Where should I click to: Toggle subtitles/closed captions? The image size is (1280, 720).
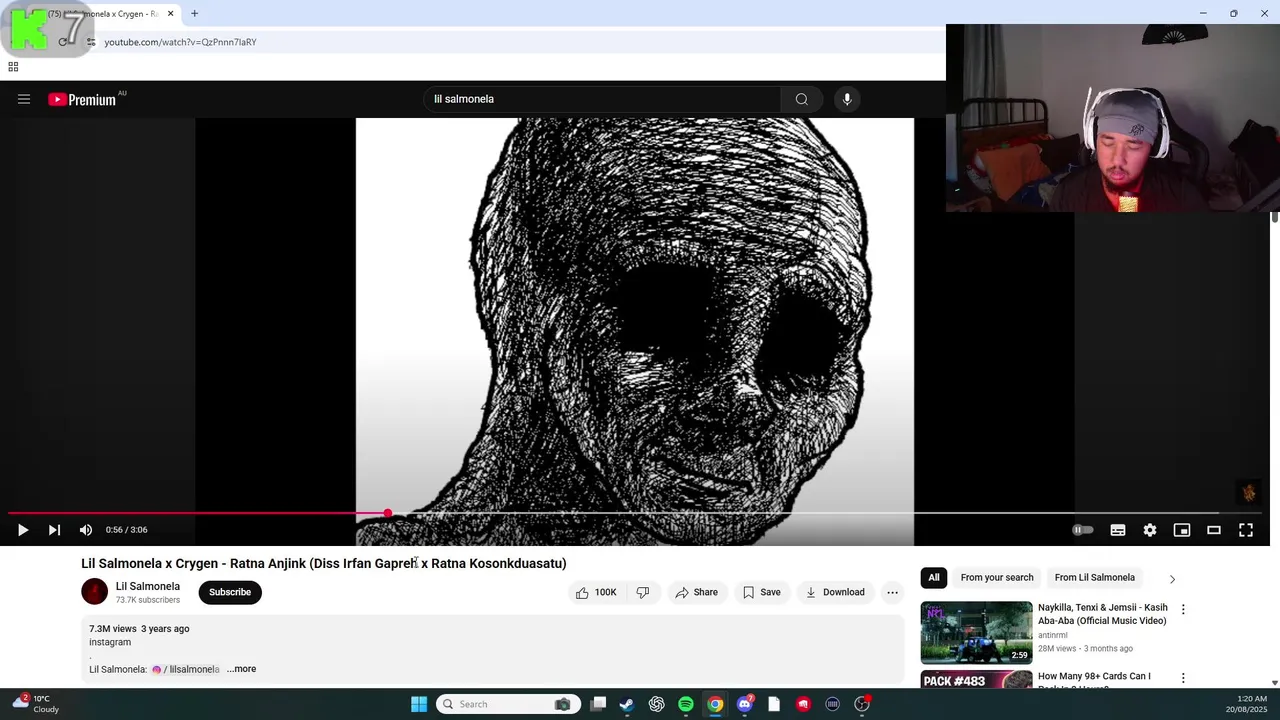[x=1118, y=530]
